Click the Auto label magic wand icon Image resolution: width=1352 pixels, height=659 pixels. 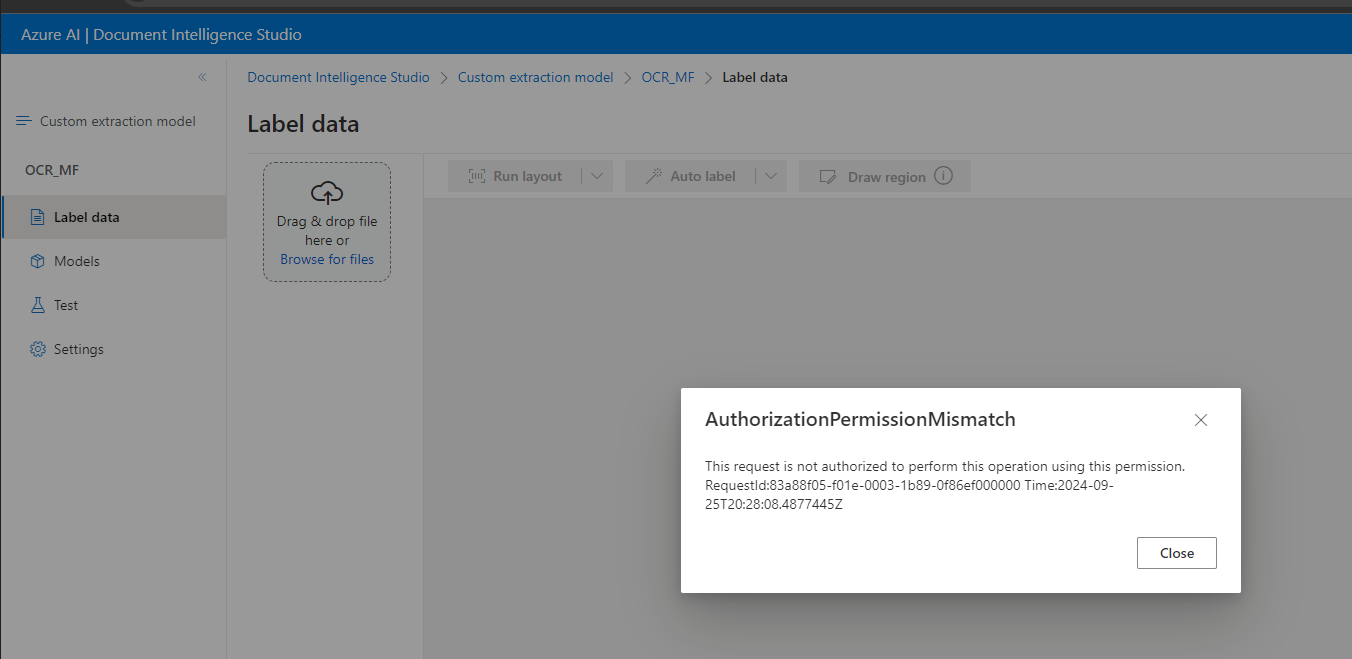pyautogui.click(x=654, y=176)
